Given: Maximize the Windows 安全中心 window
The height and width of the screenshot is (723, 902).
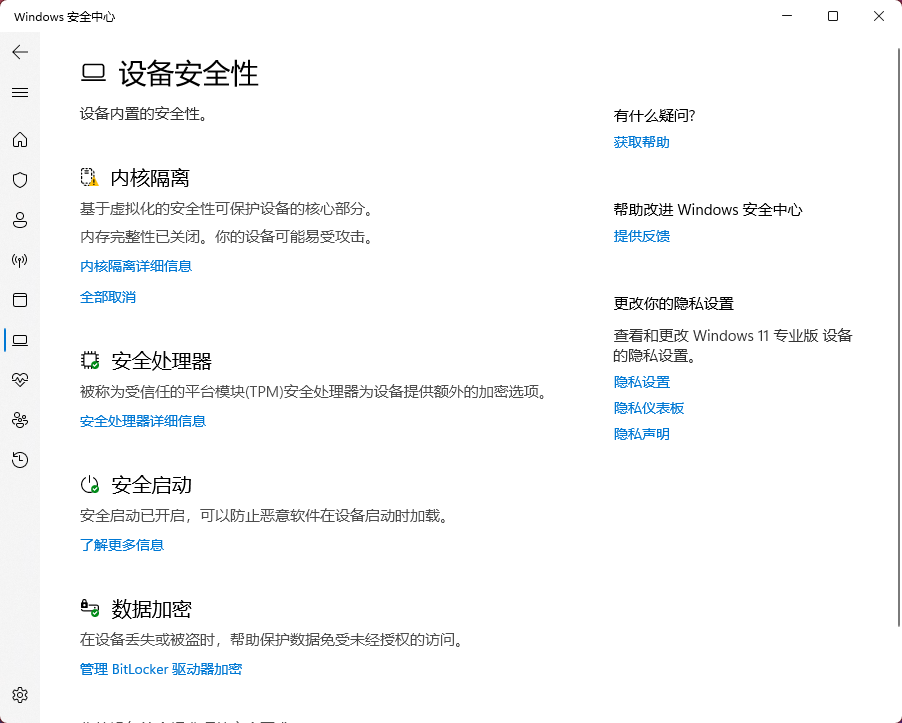Looking at the screenshot, I should (x=832, y=16).
